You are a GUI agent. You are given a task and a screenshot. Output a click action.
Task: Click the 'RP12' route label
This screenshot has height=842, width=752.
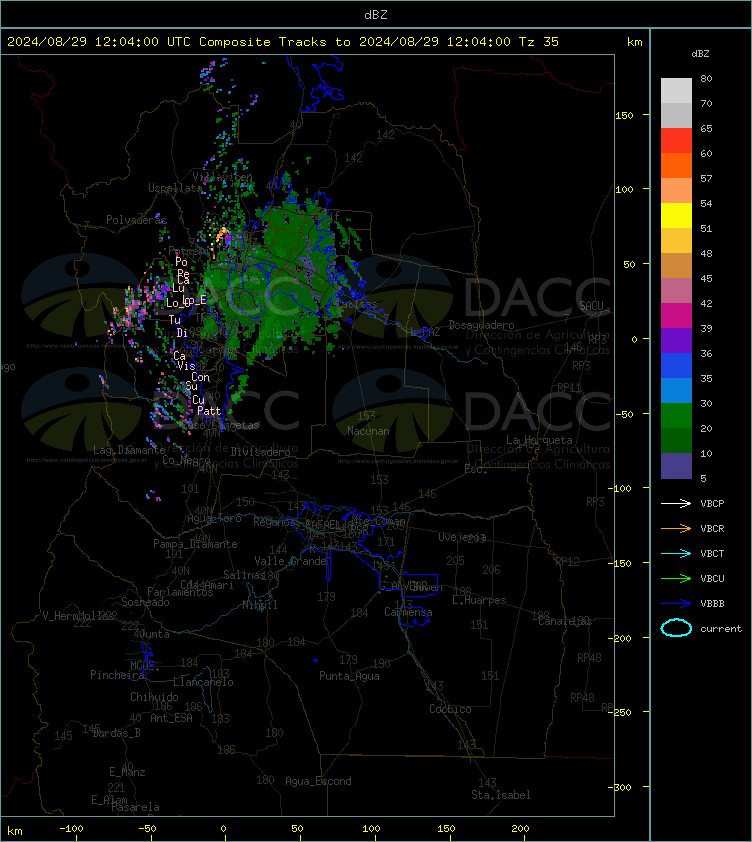pos(567,562)
